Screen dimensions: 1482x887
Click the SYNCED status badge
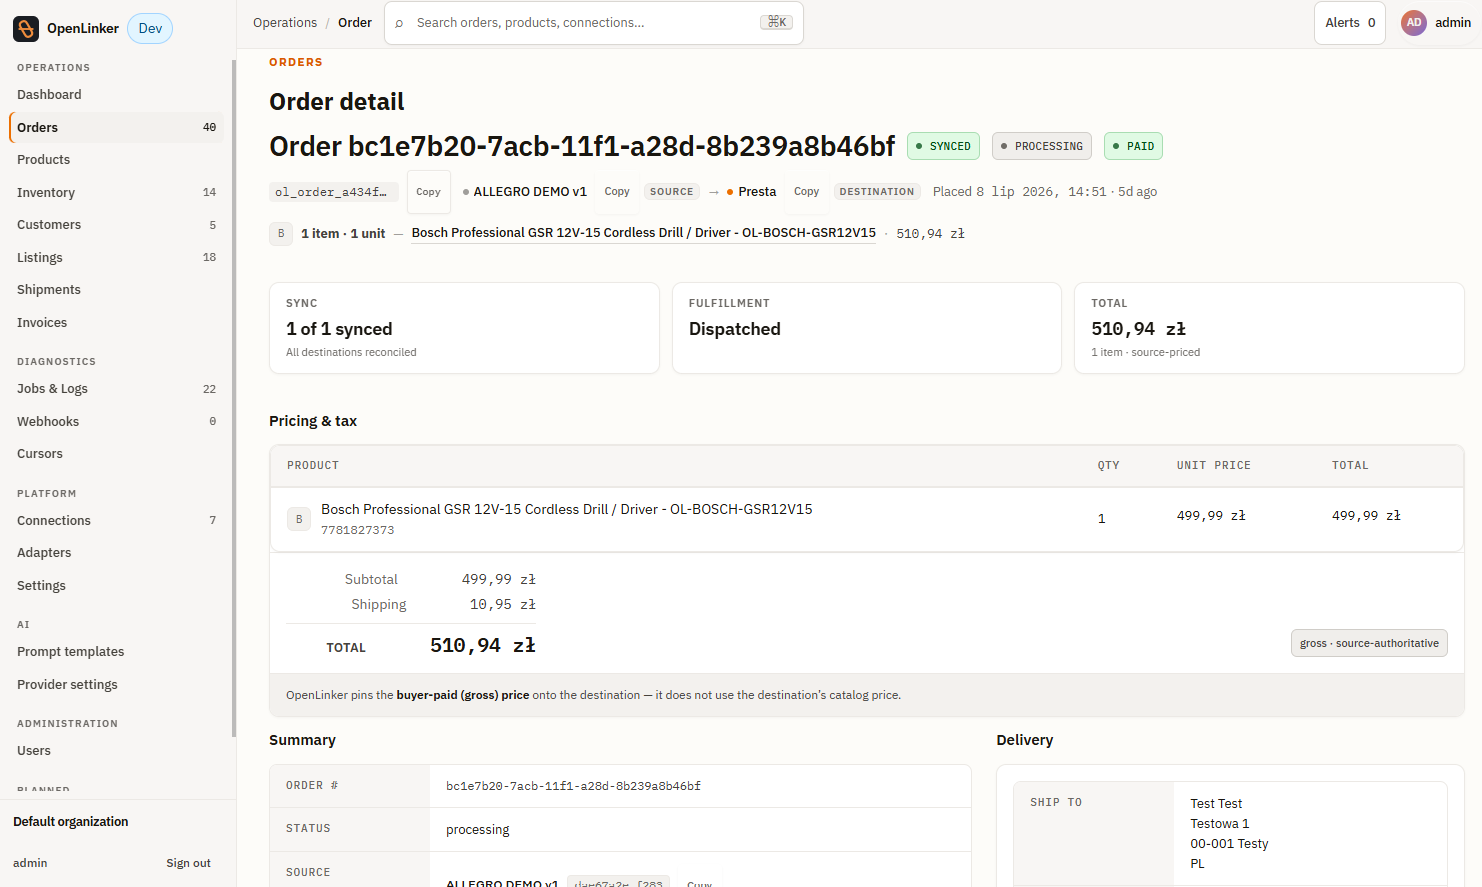click(943, 146)
